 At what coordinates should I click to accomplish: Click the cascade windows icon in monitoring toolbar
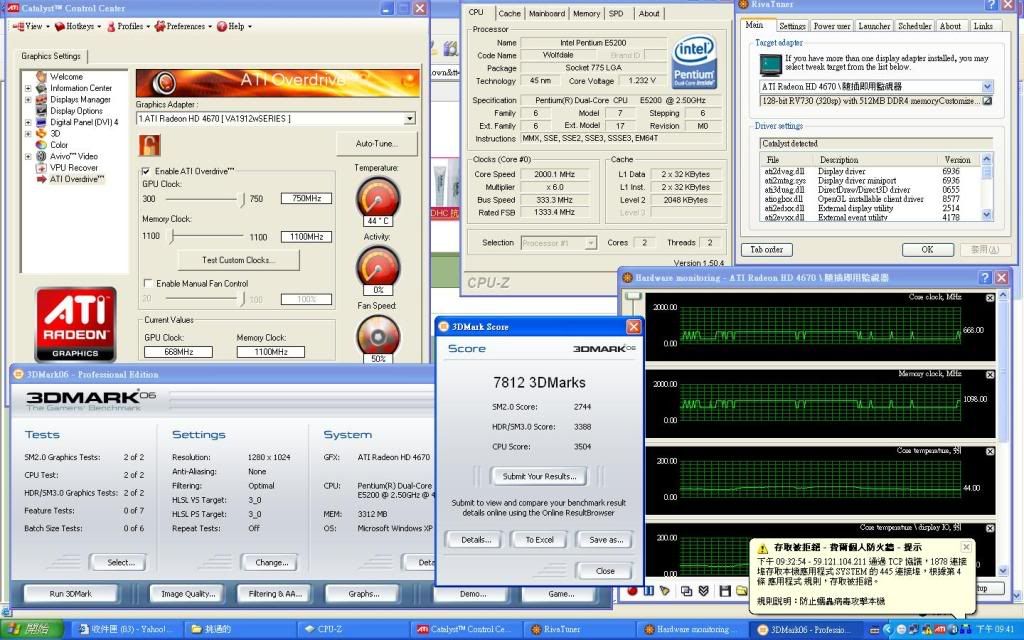(x=686, y=591)
